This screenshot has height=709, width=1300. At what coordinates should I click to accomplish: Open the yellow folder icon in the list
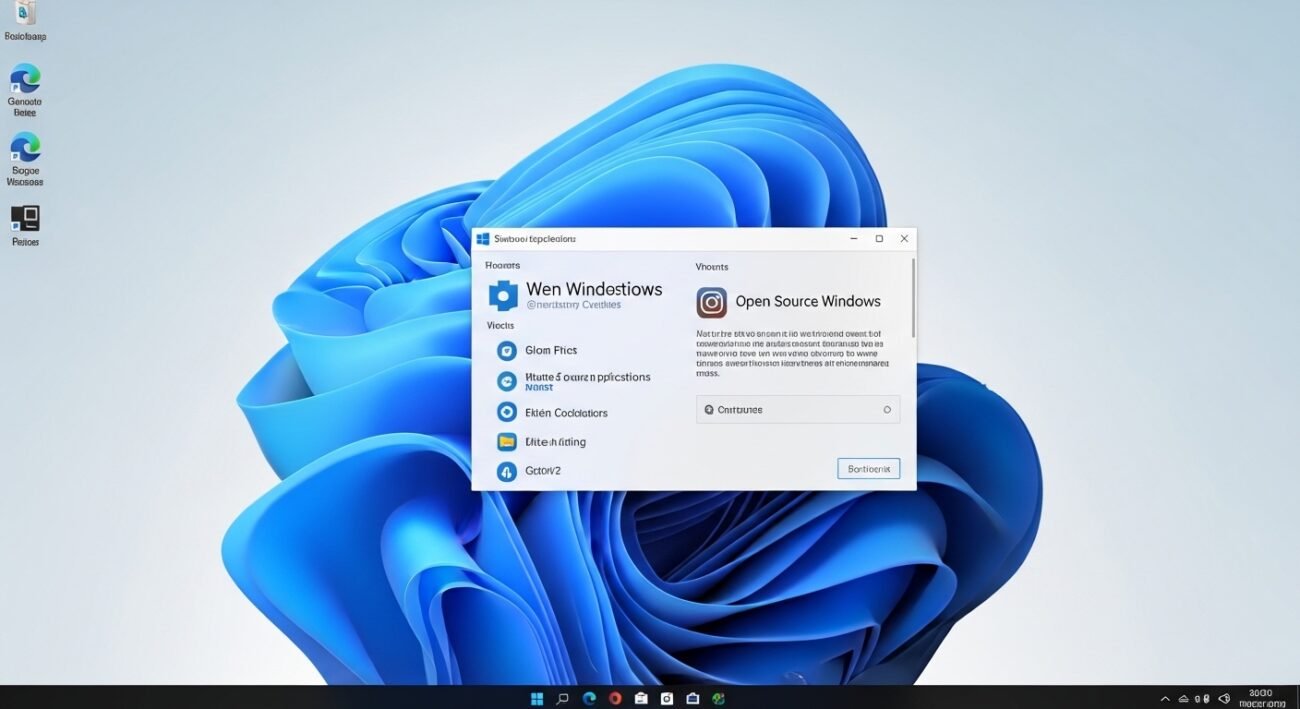point(507,441)
